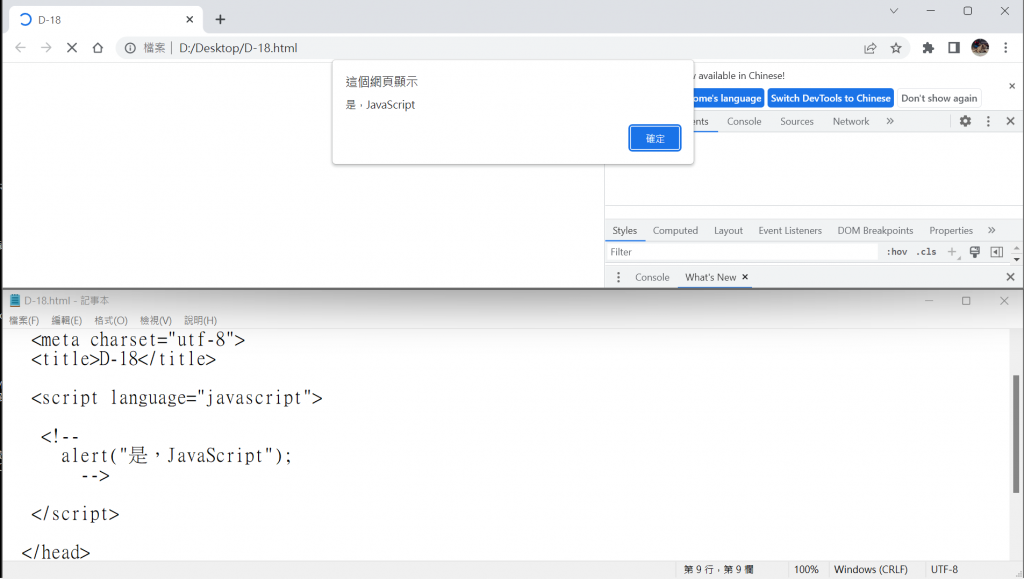Viewport: 1024px width, 579px height.
Task: Select drawer What's New tab
Action: pos(710,277)
